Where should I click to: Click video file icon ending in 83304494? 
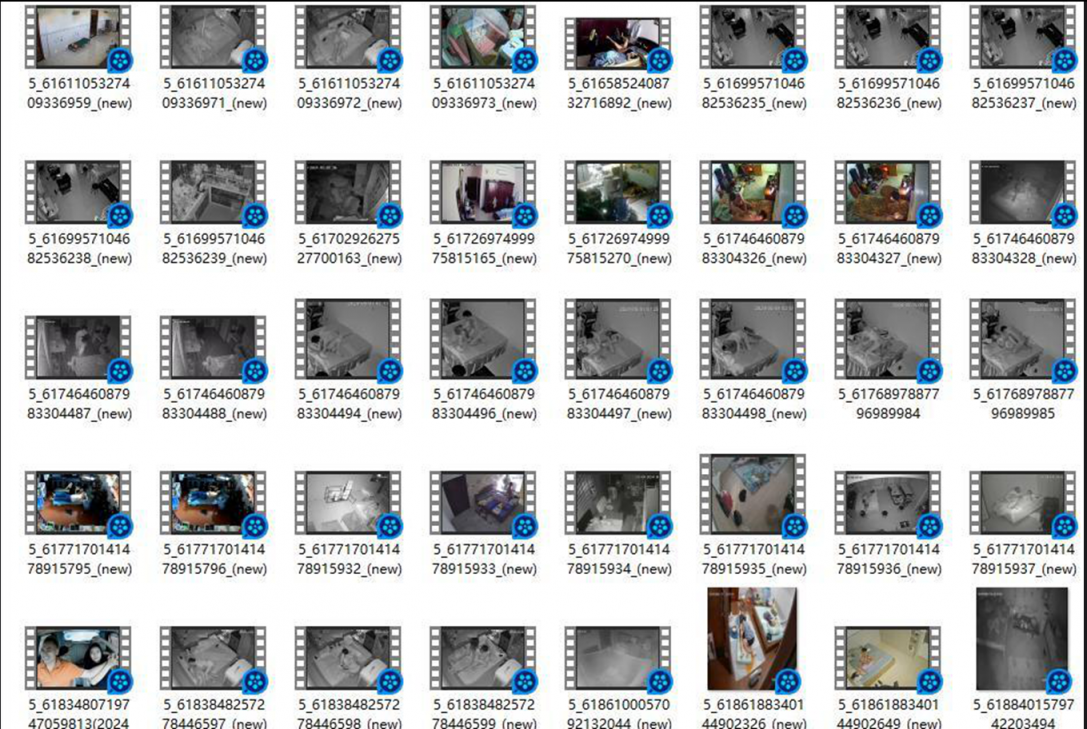(x=348, y=342)
